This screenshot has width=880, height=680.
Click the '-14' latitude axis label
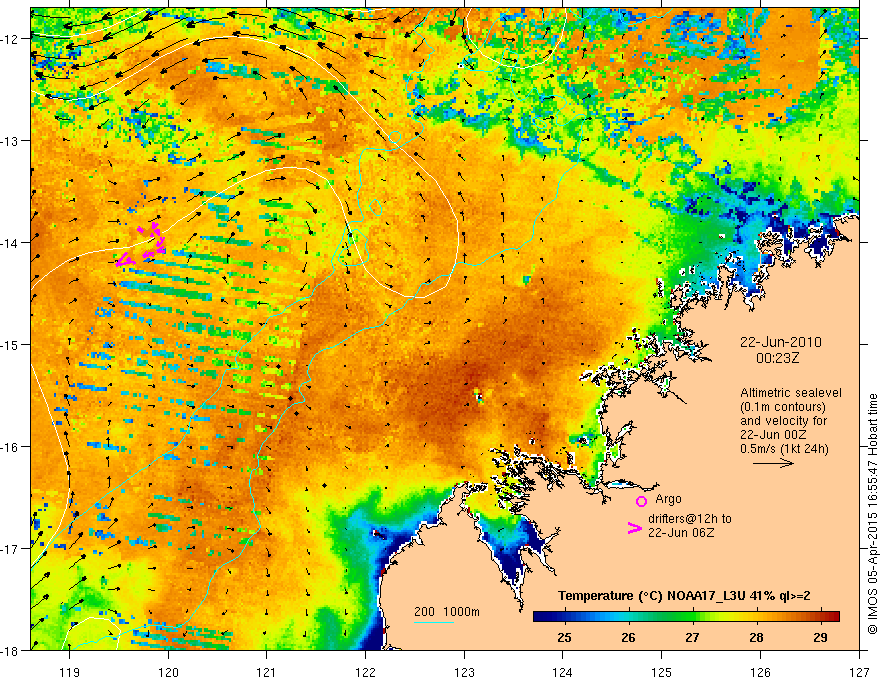coord(10,242)
